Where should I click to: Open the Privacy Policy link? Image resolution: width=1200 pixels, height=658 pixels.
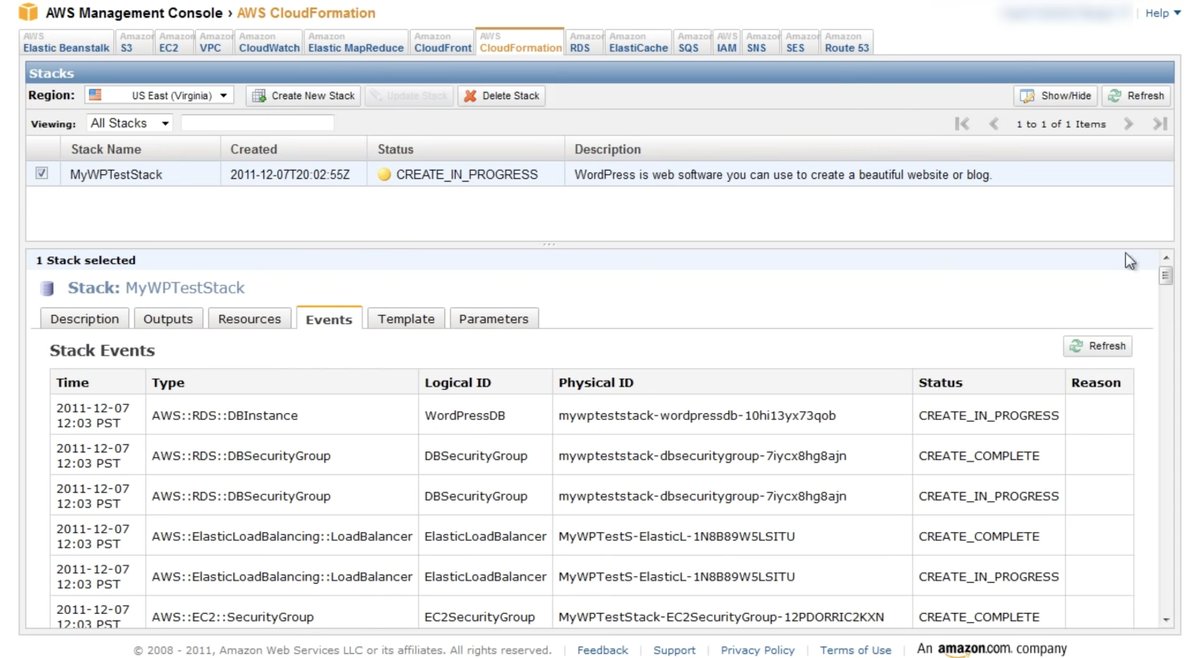[758, 650]
